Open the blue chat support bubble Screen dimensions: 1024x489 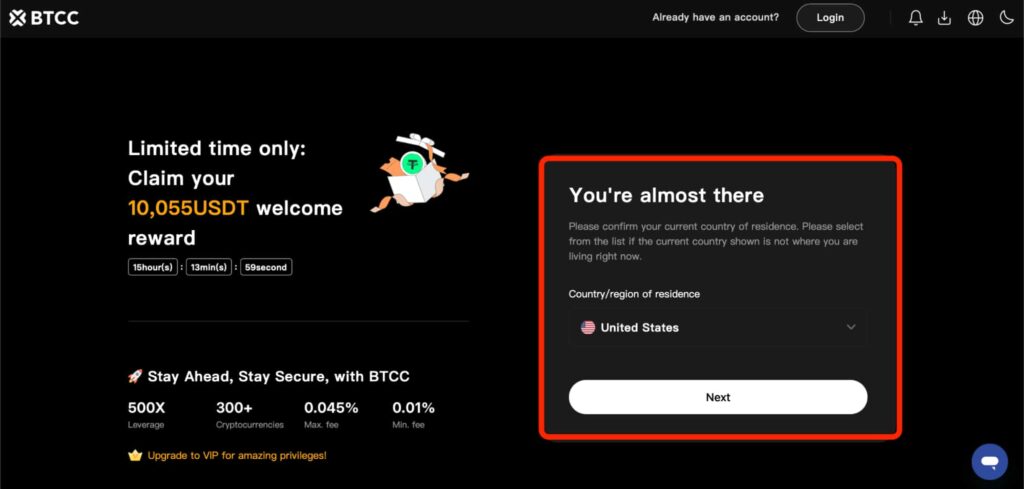tap(989, 462)
